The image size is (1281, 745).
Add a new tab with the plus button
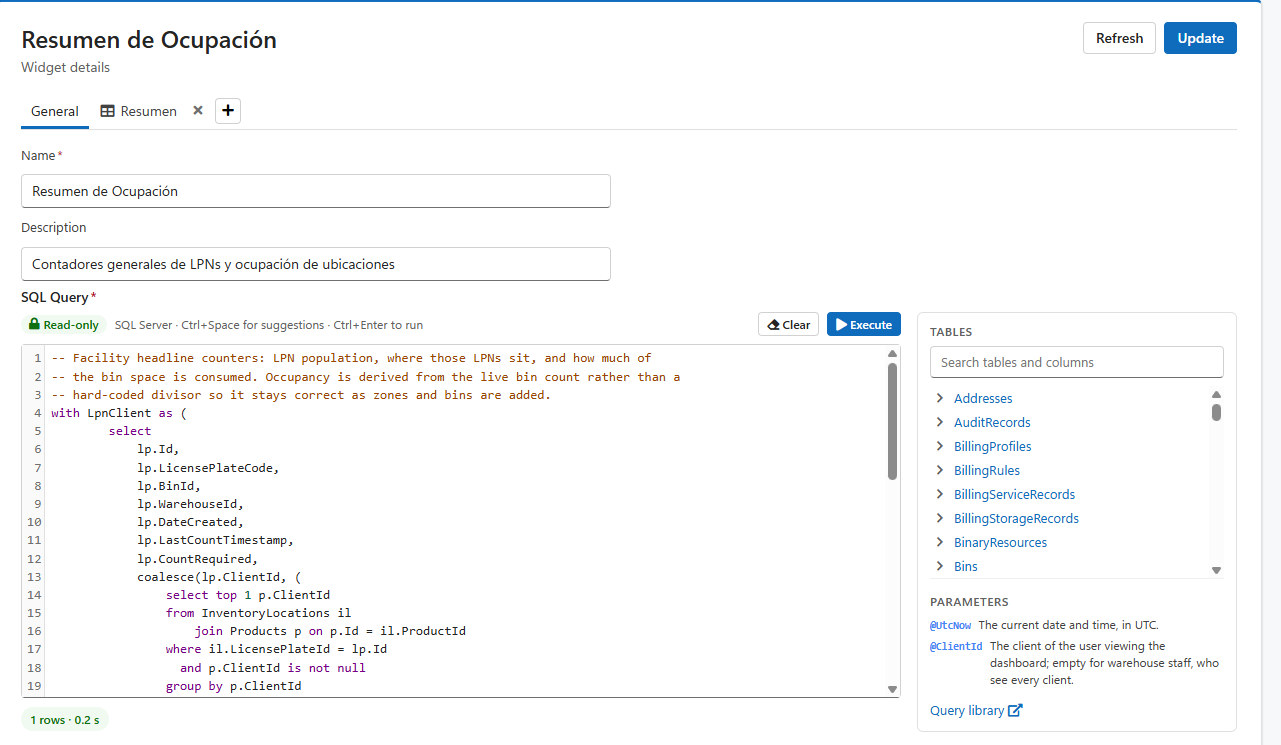(x=228, y=111)
